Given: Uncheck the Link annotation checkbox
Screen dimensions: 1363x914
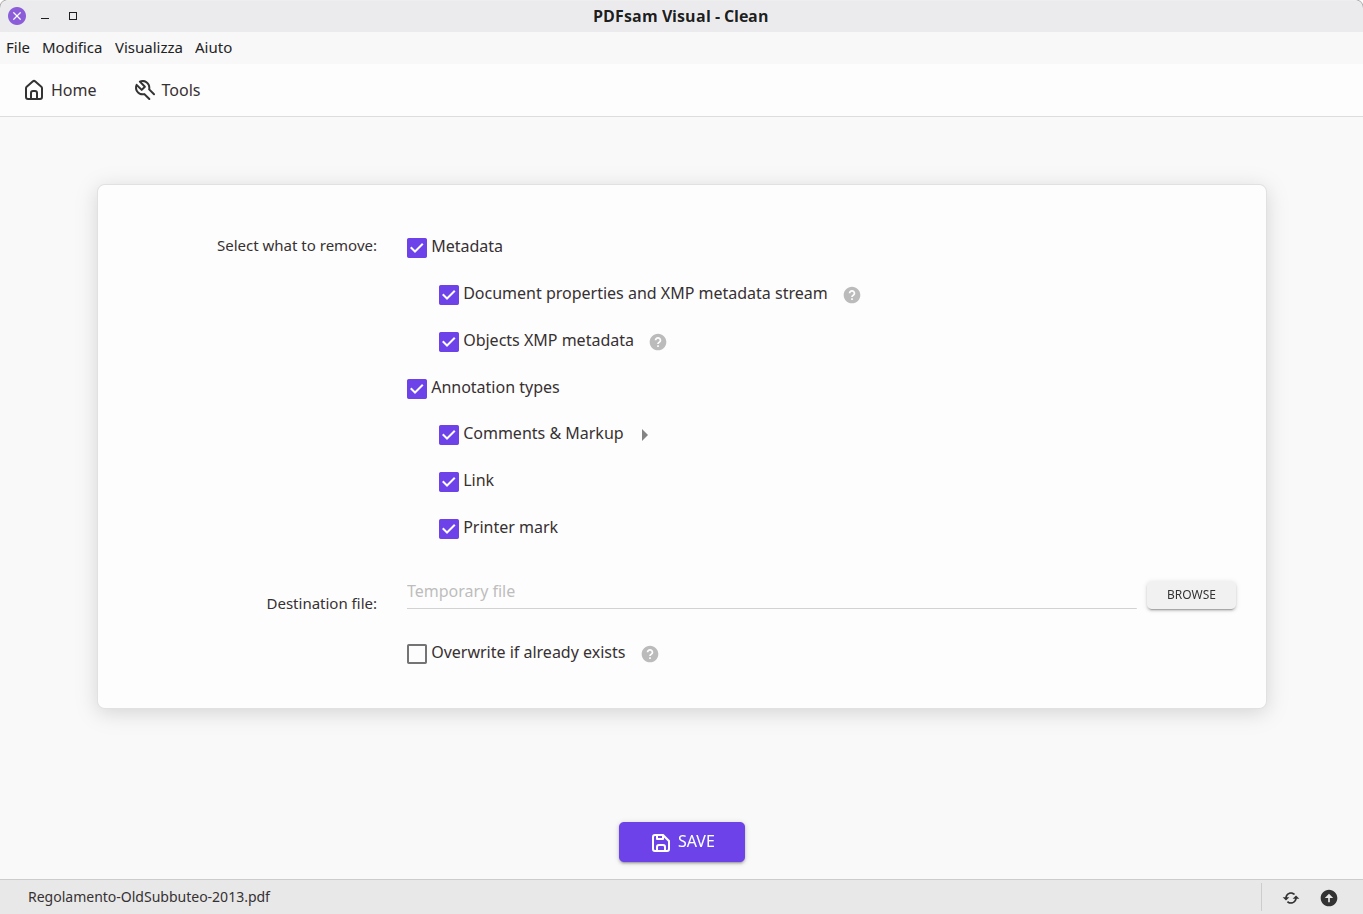Looking at the screenshot, I should pyautogui.click(x=449, y=482).
